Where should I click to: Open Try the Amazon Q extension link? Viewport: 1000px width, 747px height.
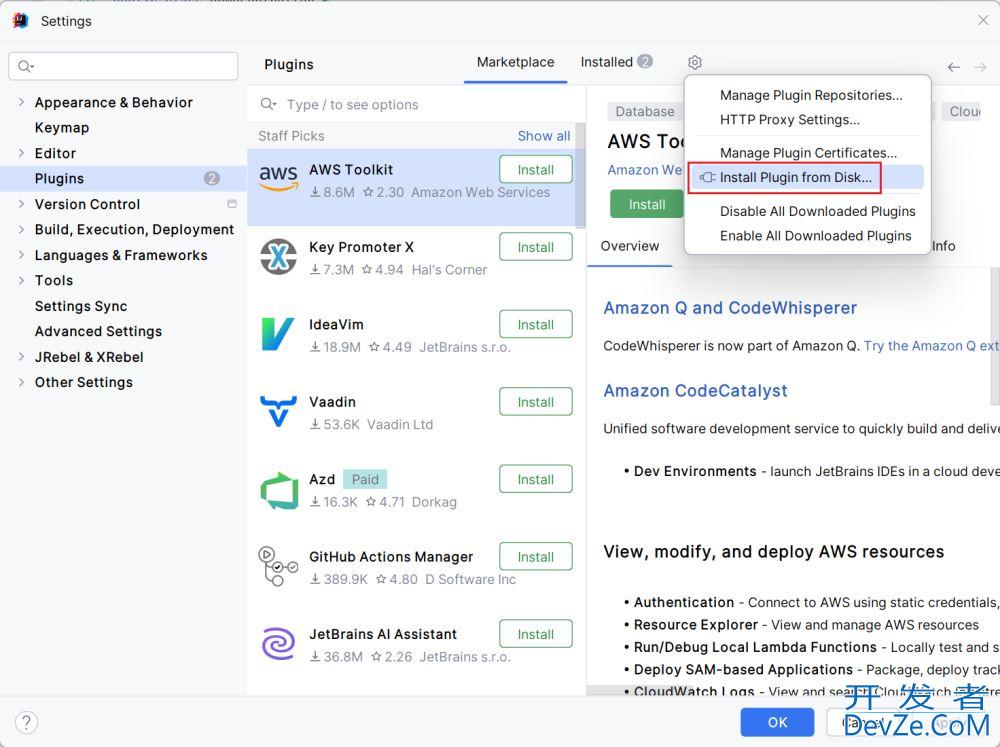(x=931, y=346)
